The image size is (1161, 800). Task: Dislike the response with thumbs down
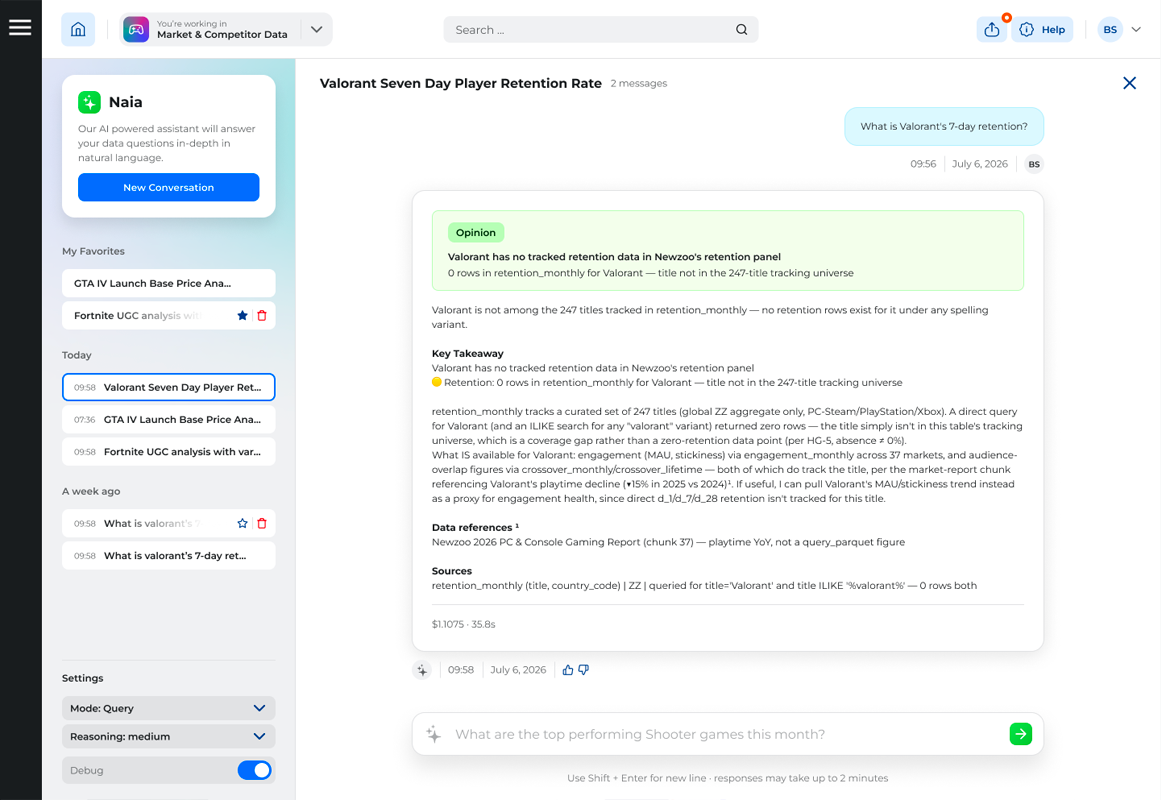pos(584,670)
